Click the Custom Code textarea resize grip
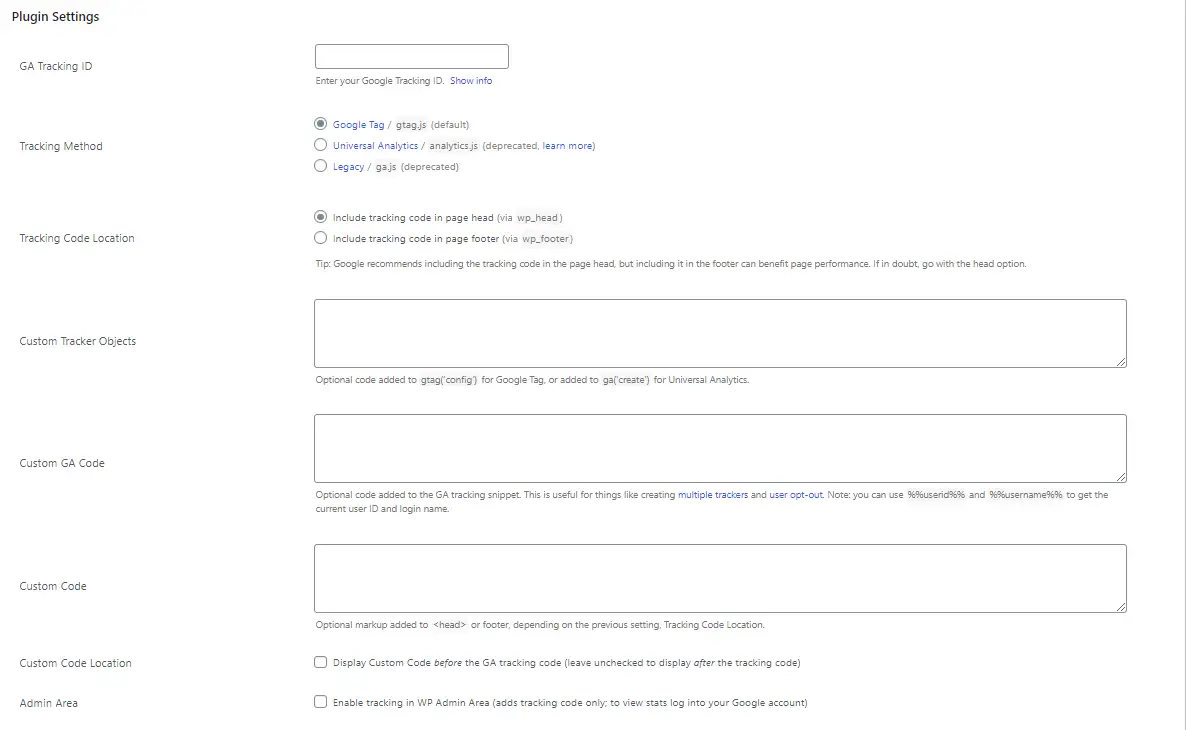Viewport: 1186px width, 730px height. 1123,608
